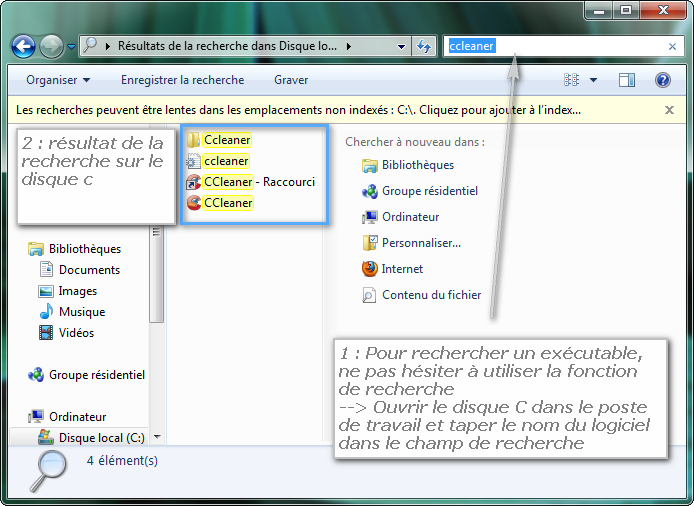Click the navigation pane scroll down arrow
Viewport: 694px width, 506px height.
(157, 437)
